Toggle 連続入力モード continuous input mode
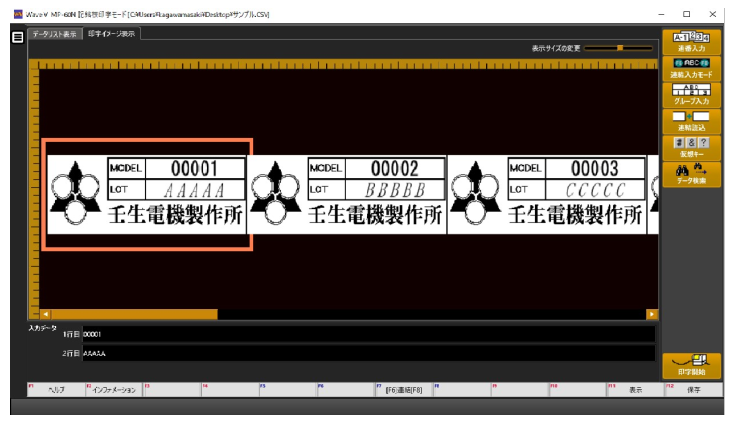The image size is (733, 423). pyautogui.click(x=691, y=67)
